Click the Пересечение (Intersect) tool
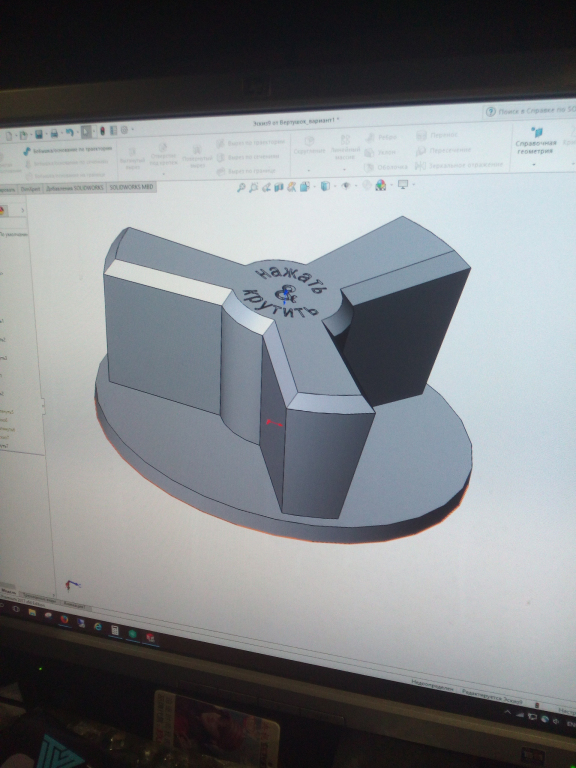Screen dimensions: 576x768 (x=444, y=150)
